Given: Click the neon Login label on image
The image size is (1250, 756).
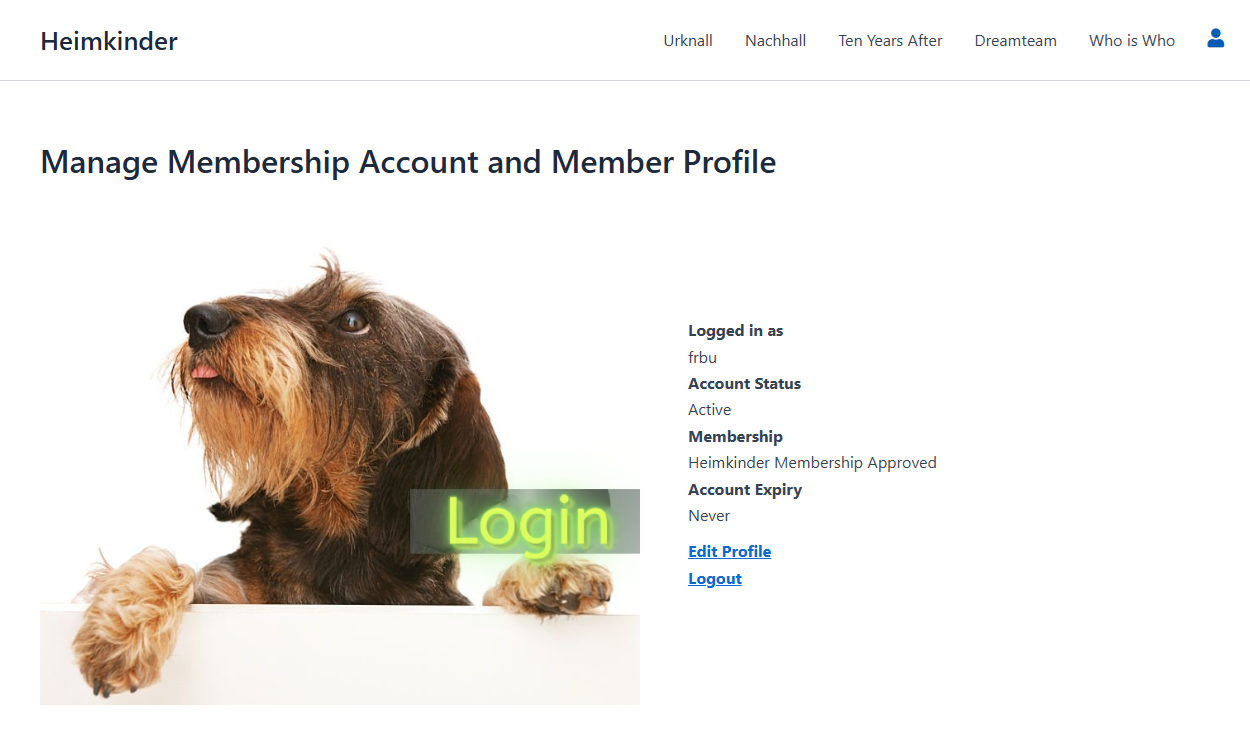Looking at the screenshot, I should click(x=525, y=521).
